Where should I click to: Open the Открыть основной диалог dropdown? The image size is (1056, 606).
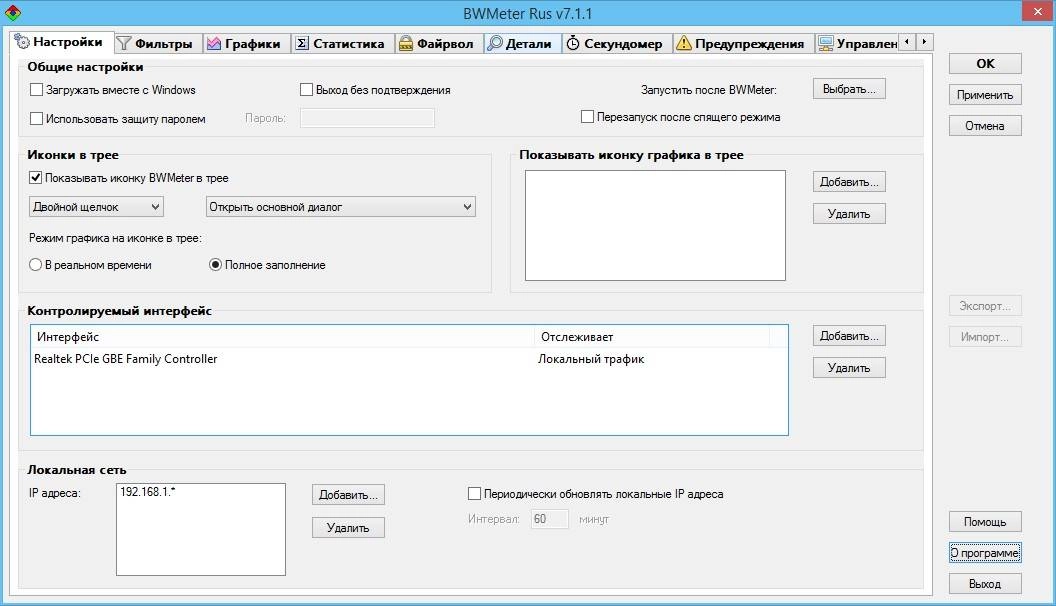[x=341, y=207]
